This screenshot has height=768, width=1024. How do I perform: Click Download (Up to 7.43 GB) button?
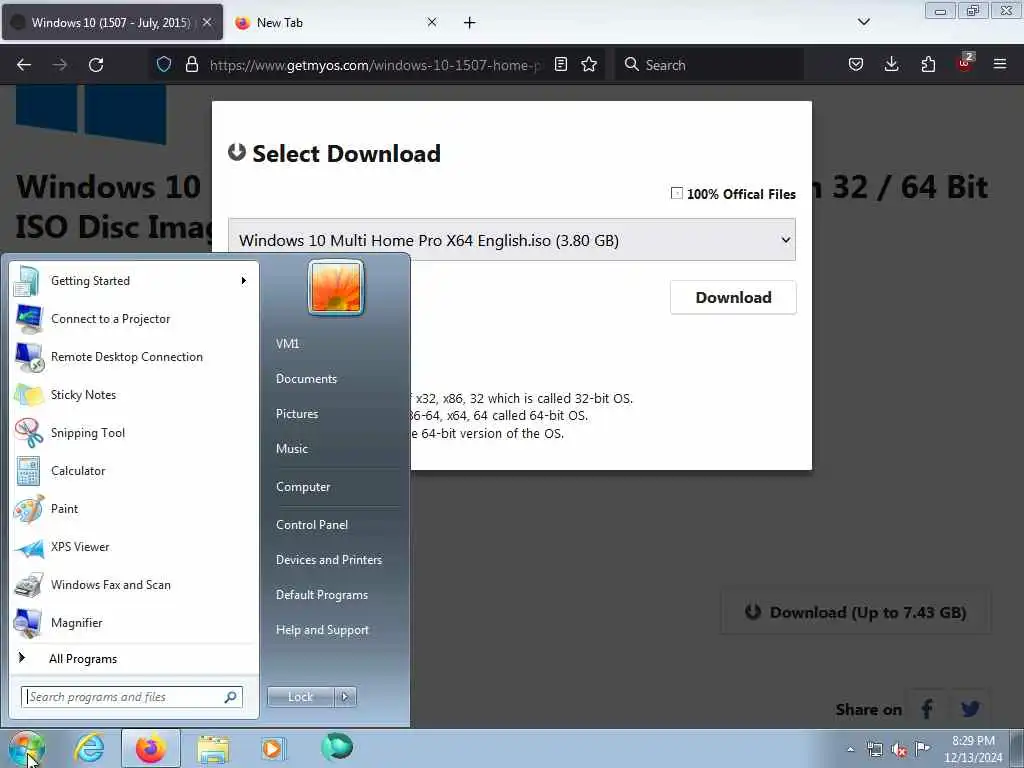pos(856,613)
